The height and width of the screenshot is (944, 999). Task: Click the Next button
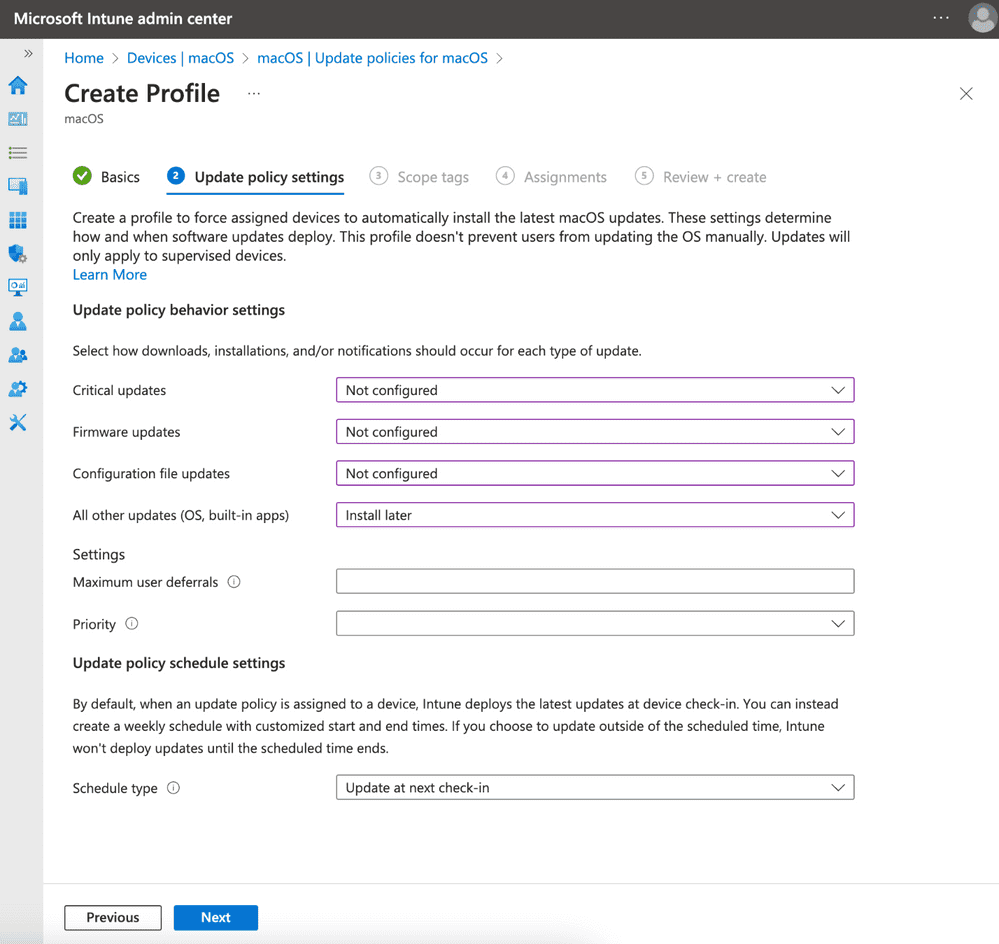pos(215,917)
